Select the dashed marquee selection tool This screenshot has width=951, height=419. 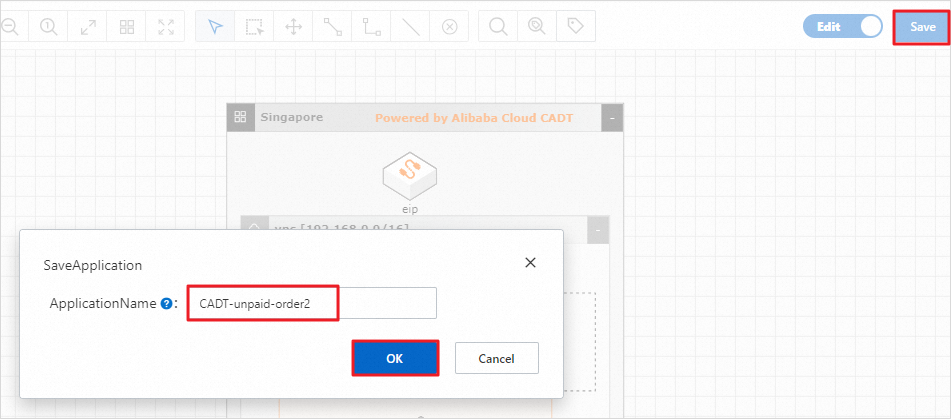pyautogui.click(x=255, y=27)
